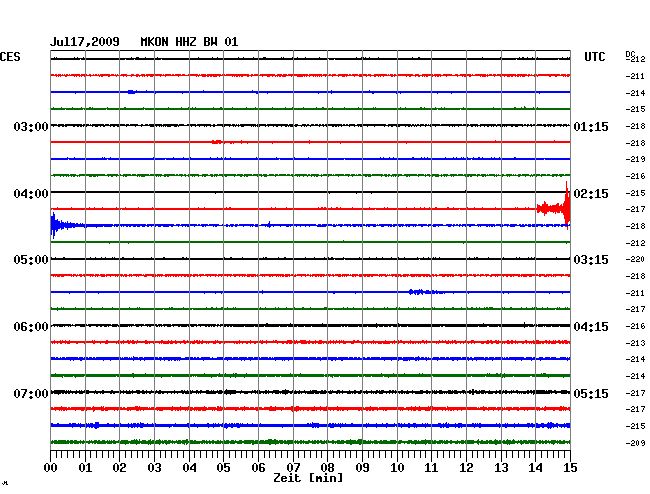Click the DC offset value '-209'
The image size is (650, 494).
coord(635,443)
